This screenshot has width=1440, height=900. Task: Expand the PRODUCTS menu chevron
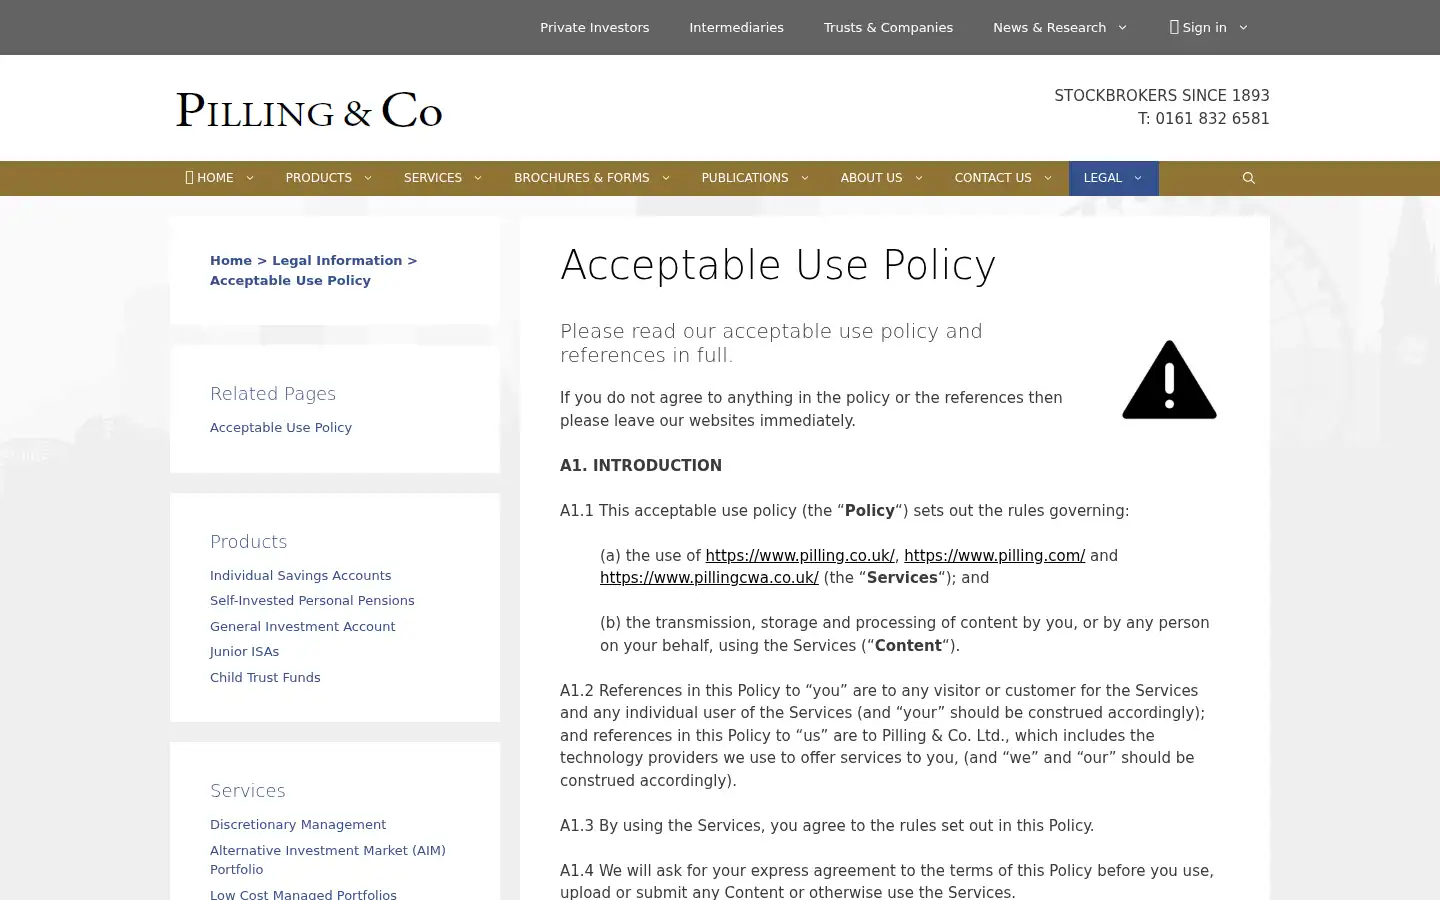(x=368, y=178)
